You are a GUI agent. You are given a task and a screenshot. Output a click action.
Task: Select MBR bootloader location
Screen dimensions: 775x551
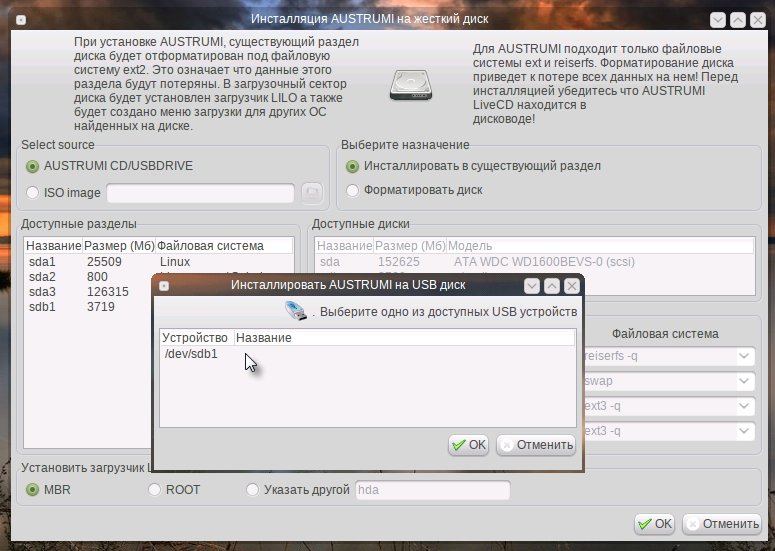tap(48, 490)
